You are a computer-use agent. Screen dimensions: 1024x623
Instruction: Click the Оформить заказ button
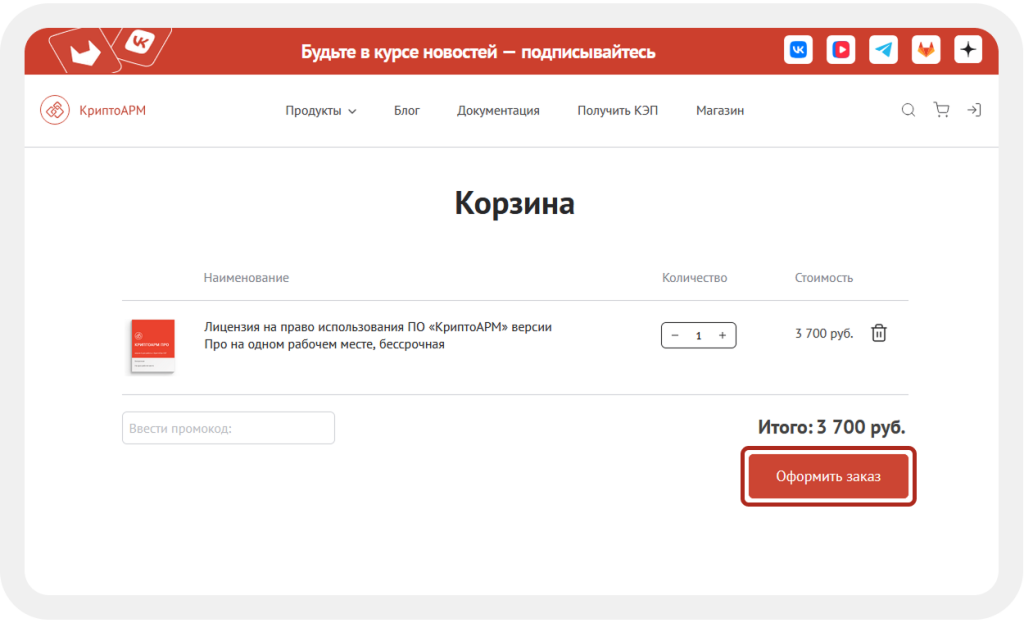tap(827, 476)
